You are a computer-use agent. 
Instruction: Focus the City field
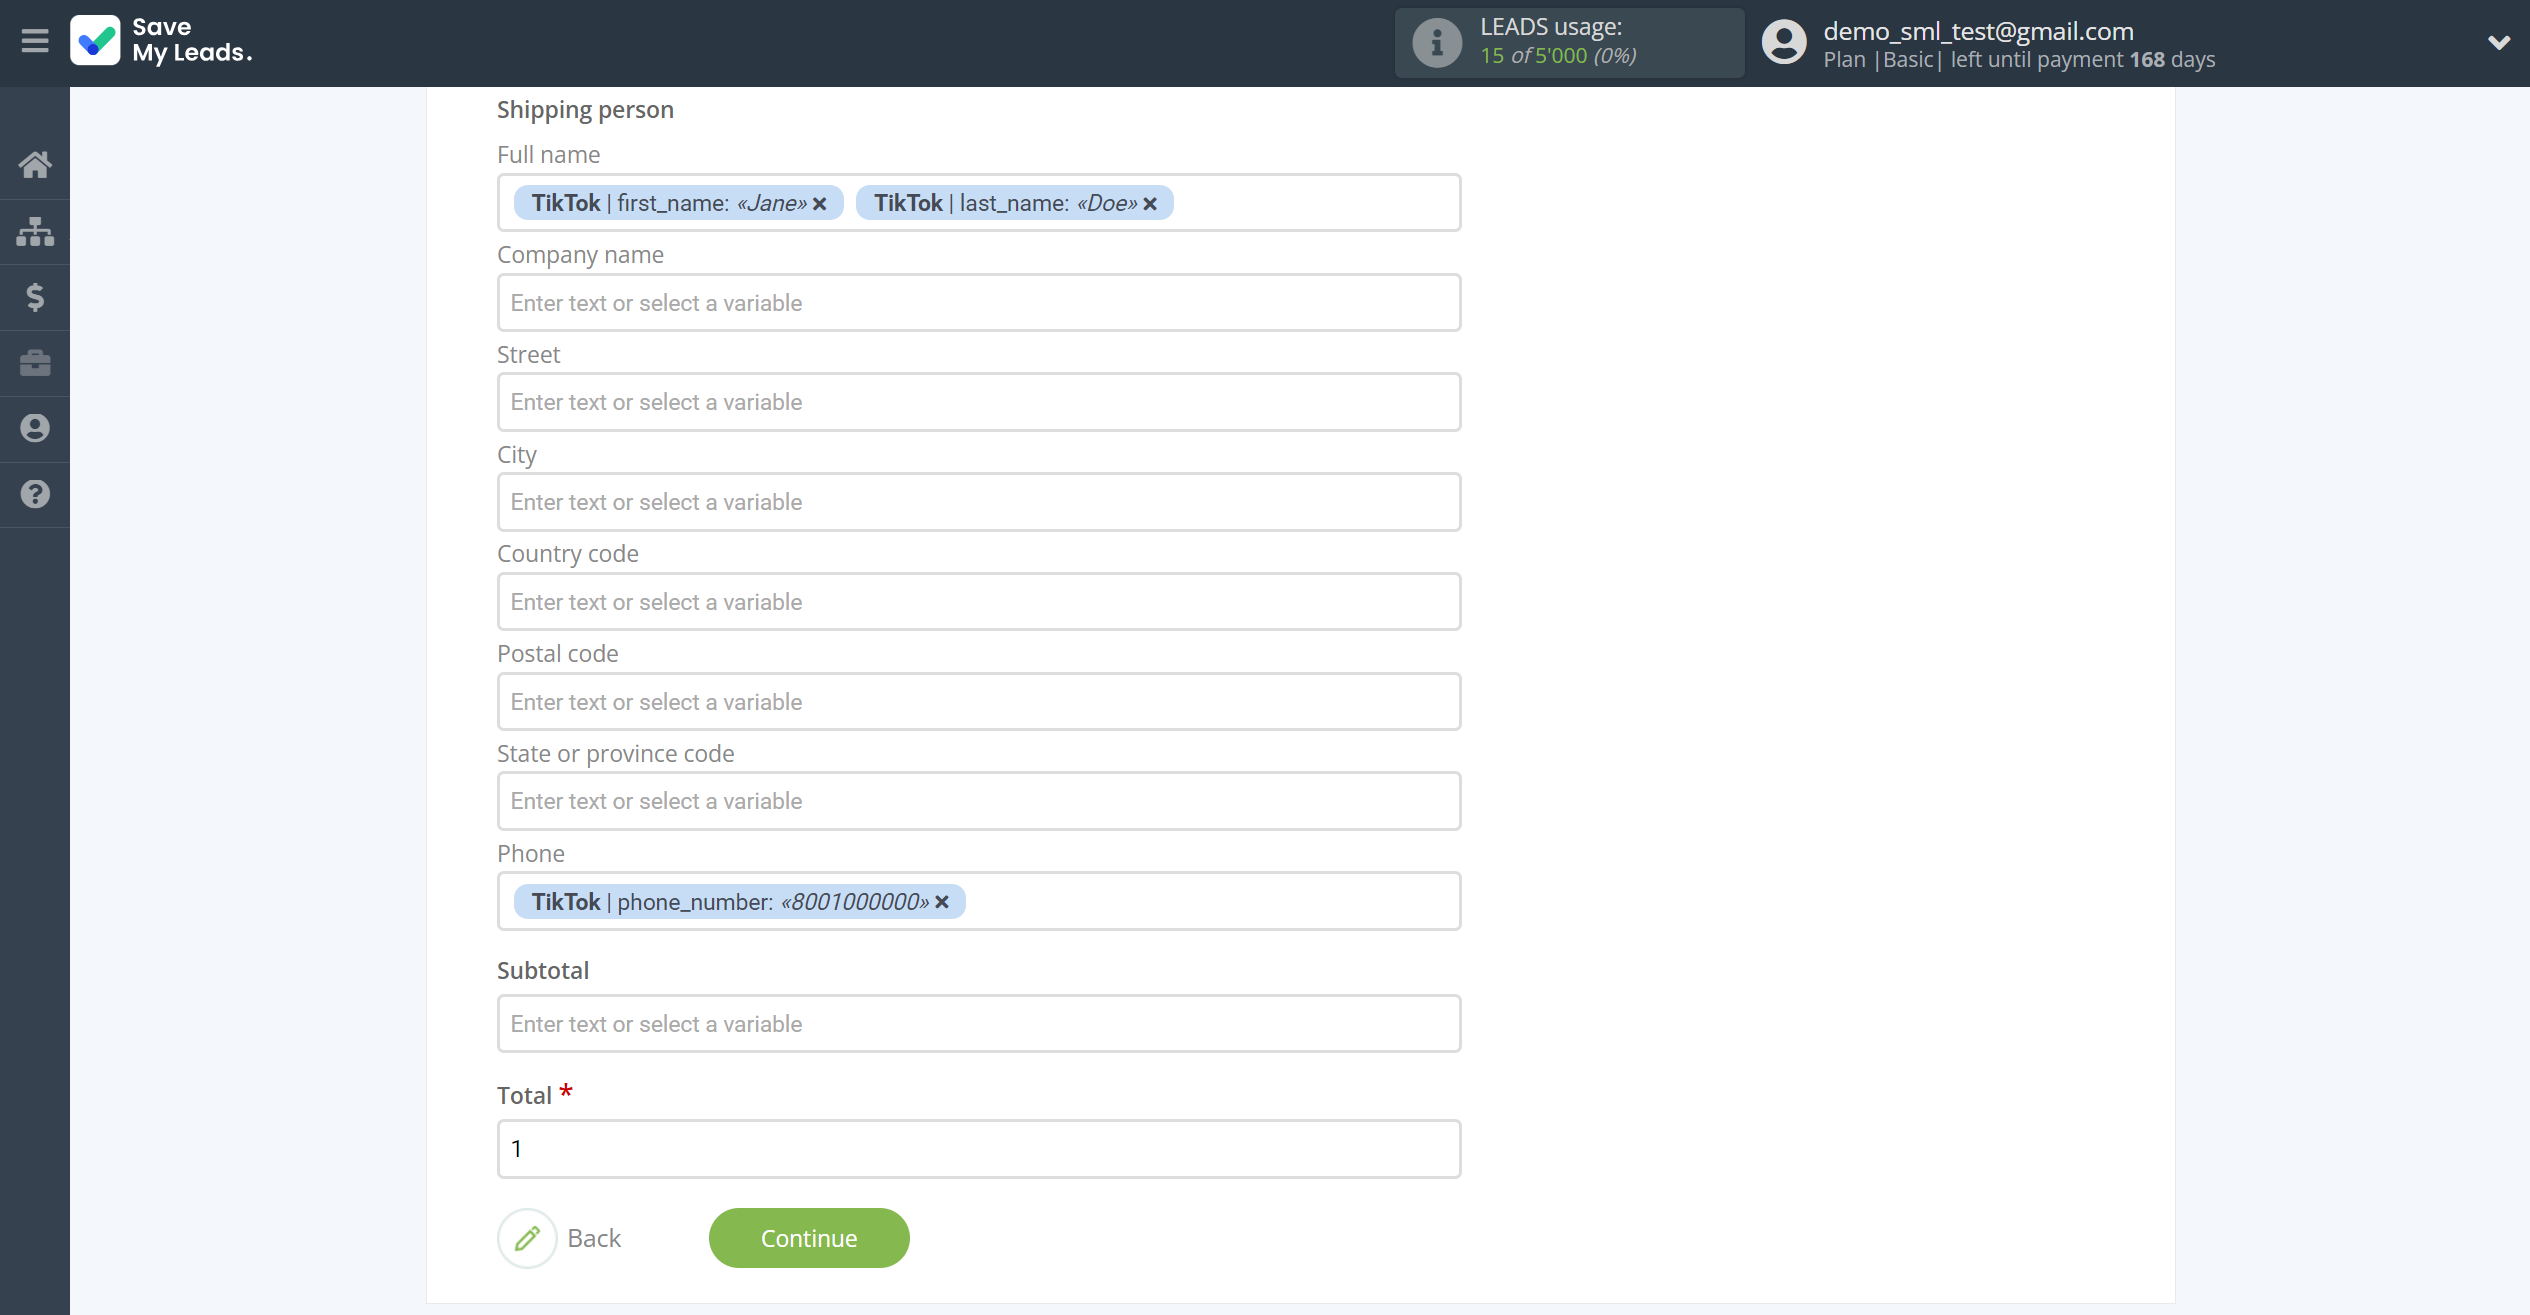(979, 502)
